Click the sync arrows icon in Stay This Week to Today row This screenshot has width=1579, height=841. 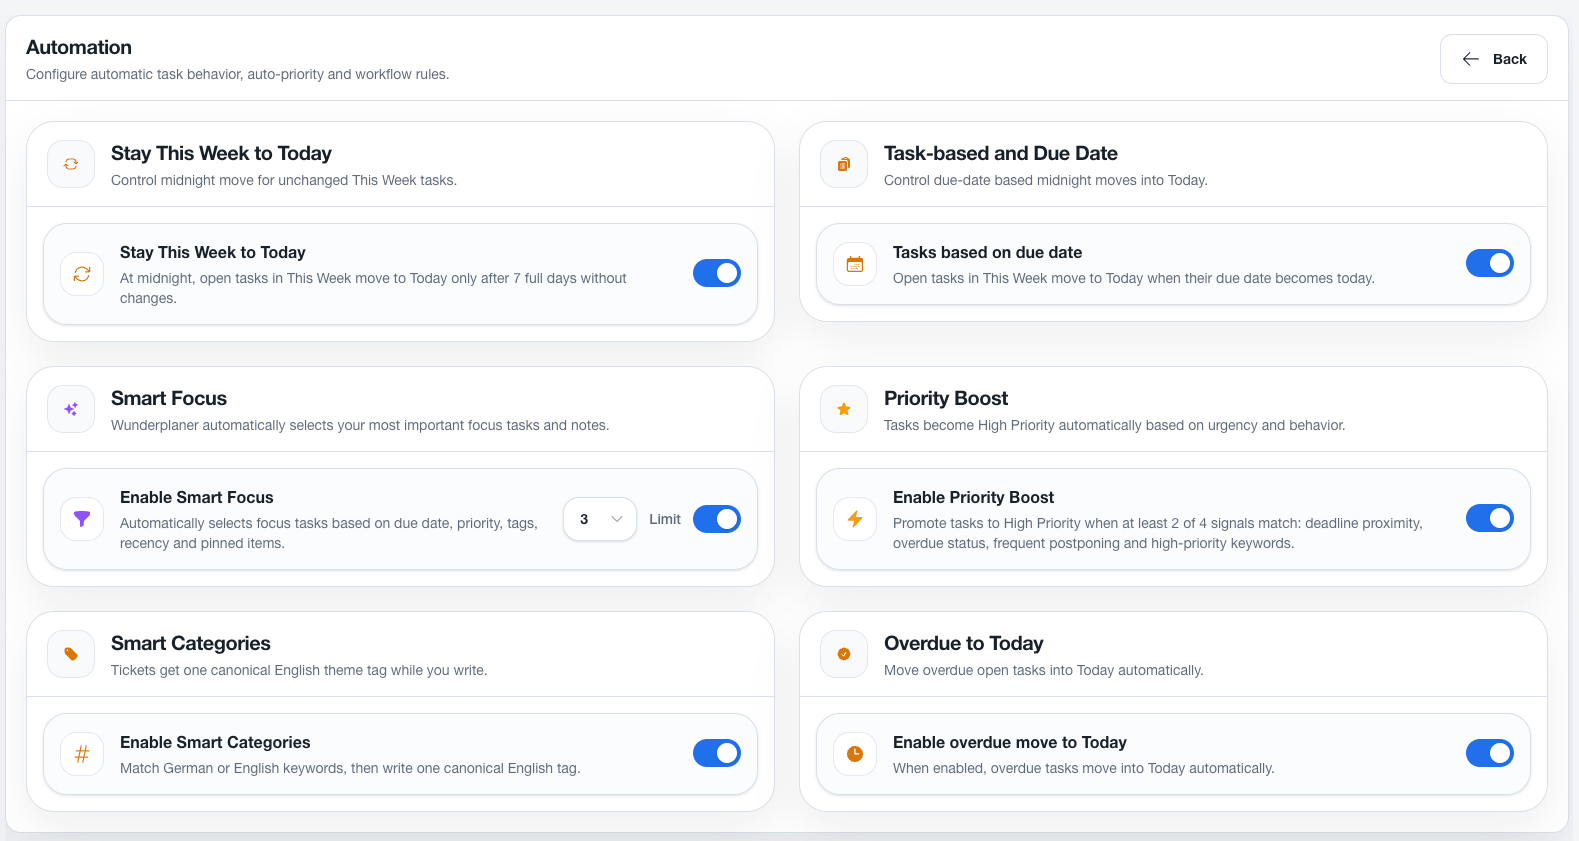coord(82,274)
